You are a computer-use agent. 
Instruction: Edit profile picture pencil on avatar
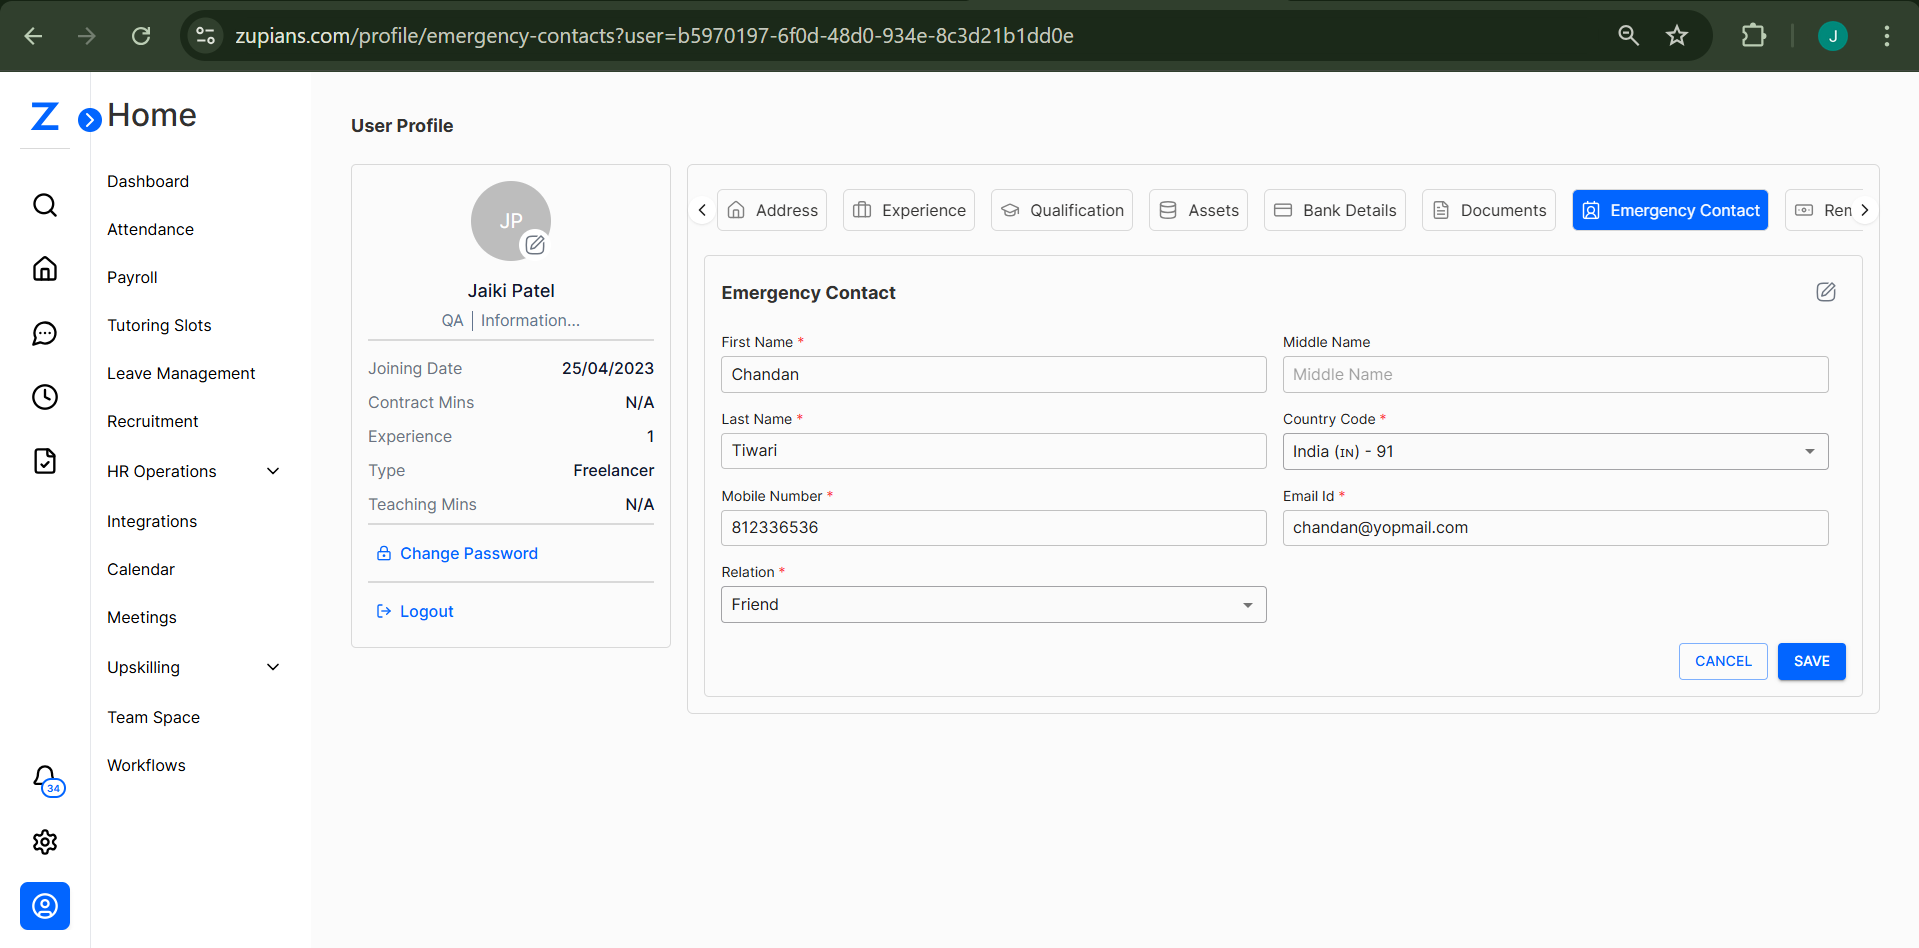coord(535,244)
